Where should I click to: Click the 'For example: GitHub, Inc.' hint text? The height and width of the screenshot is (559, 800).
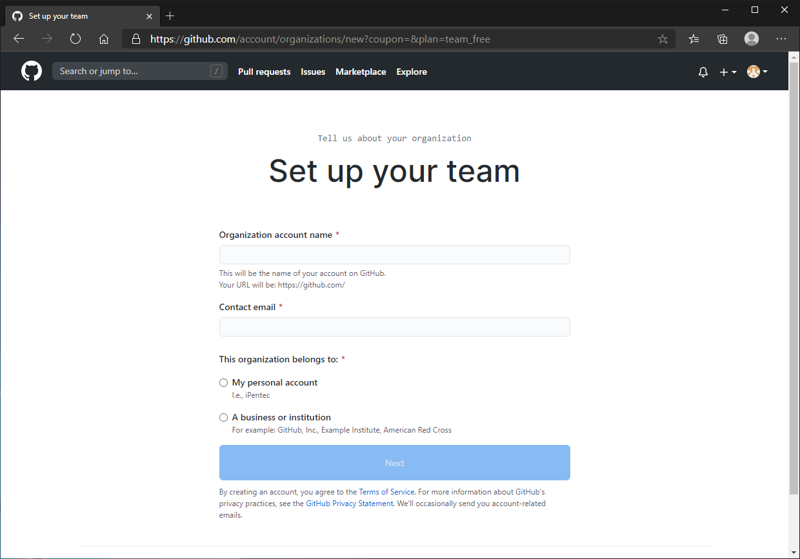click(341, 430)
